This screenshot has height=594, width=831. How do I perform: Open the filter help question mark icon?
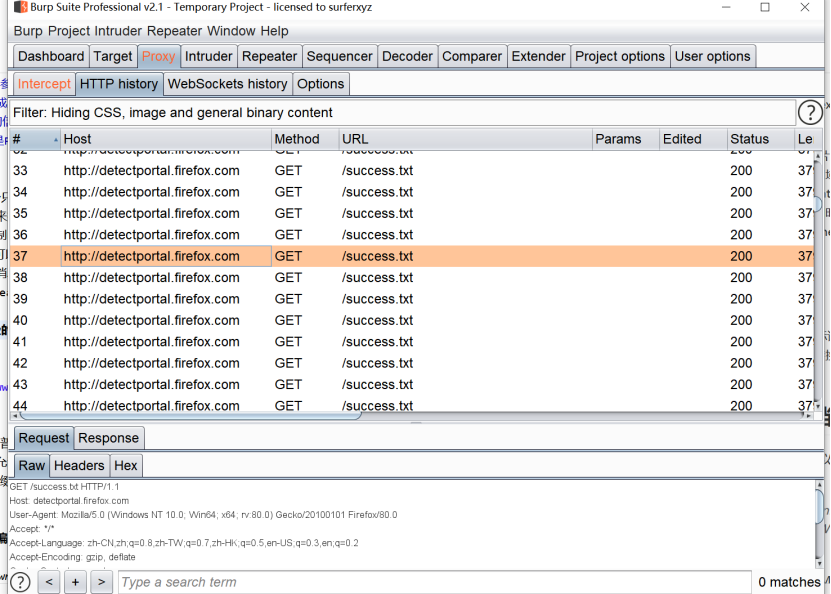tap(810, 113)
